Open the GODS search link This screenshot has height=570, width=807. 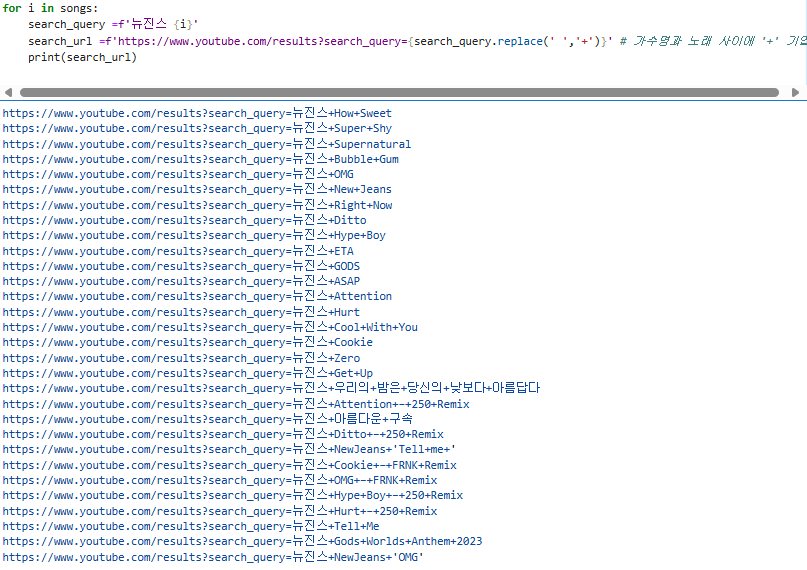[181, 266]
